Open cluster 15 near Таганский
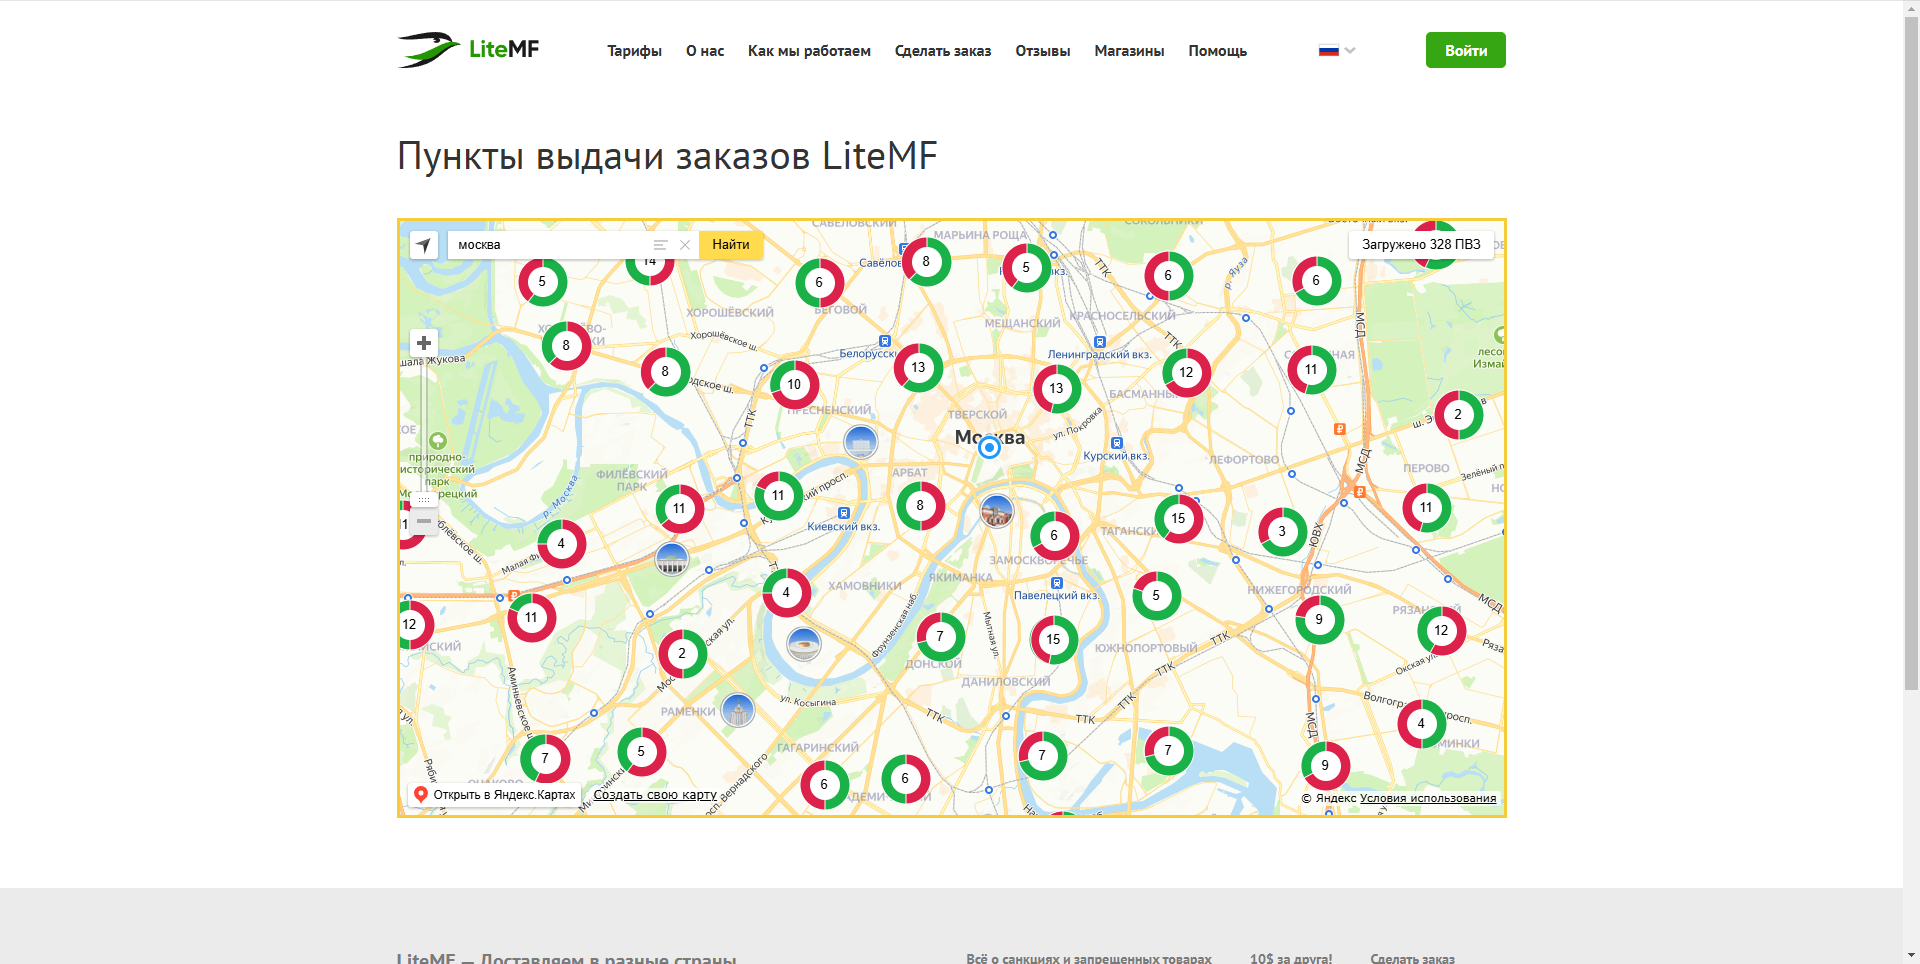Viewport: 1920px width, 964px height. pos(1178,519)
